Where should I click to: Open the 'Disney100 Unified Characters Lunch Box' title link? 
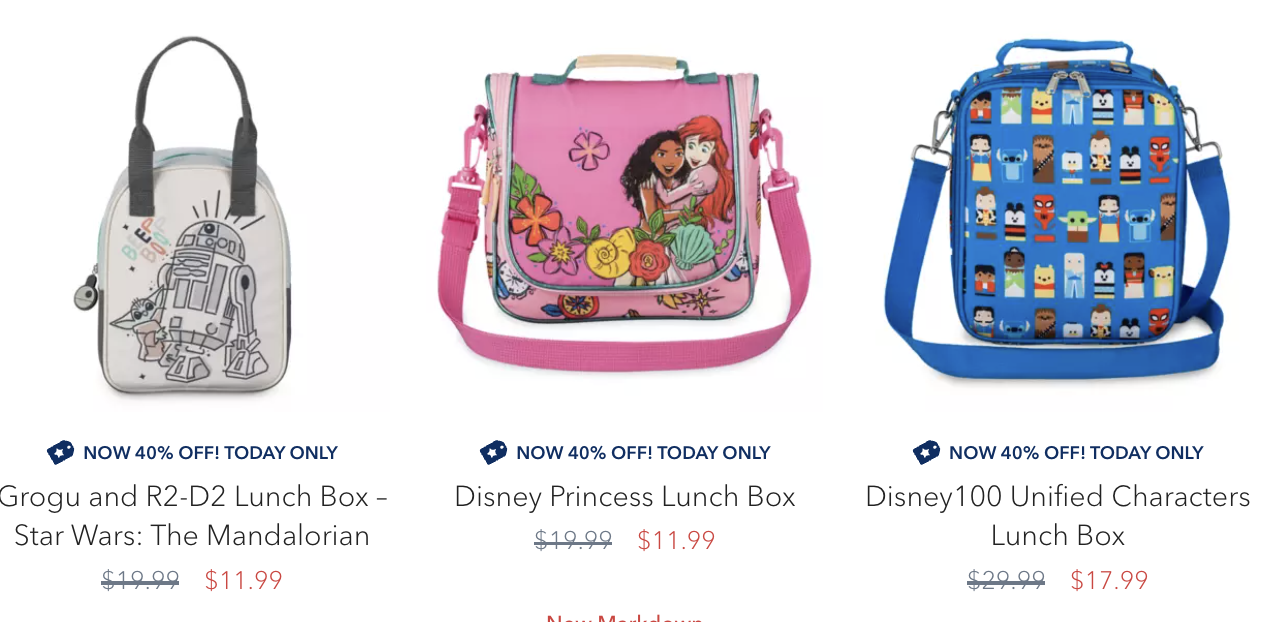(x=1058, y=516)
